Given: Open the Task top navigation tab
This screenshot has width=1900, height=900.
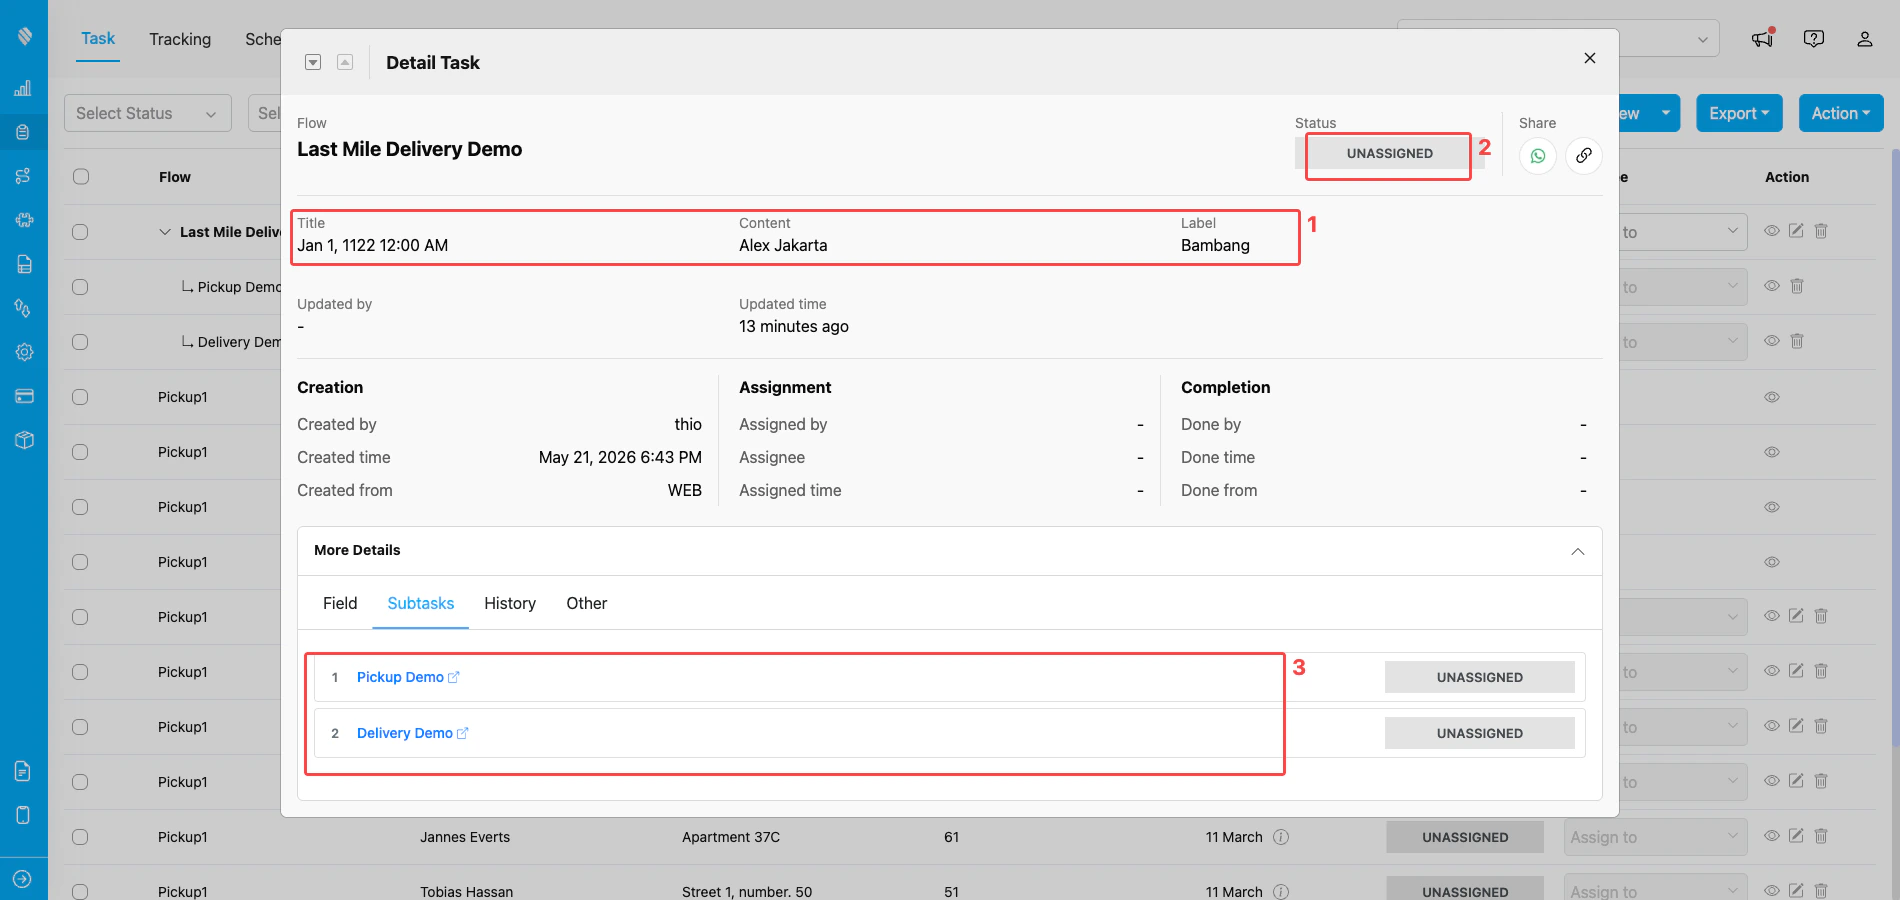Looking at the screenshot, I should click(98, 38).
